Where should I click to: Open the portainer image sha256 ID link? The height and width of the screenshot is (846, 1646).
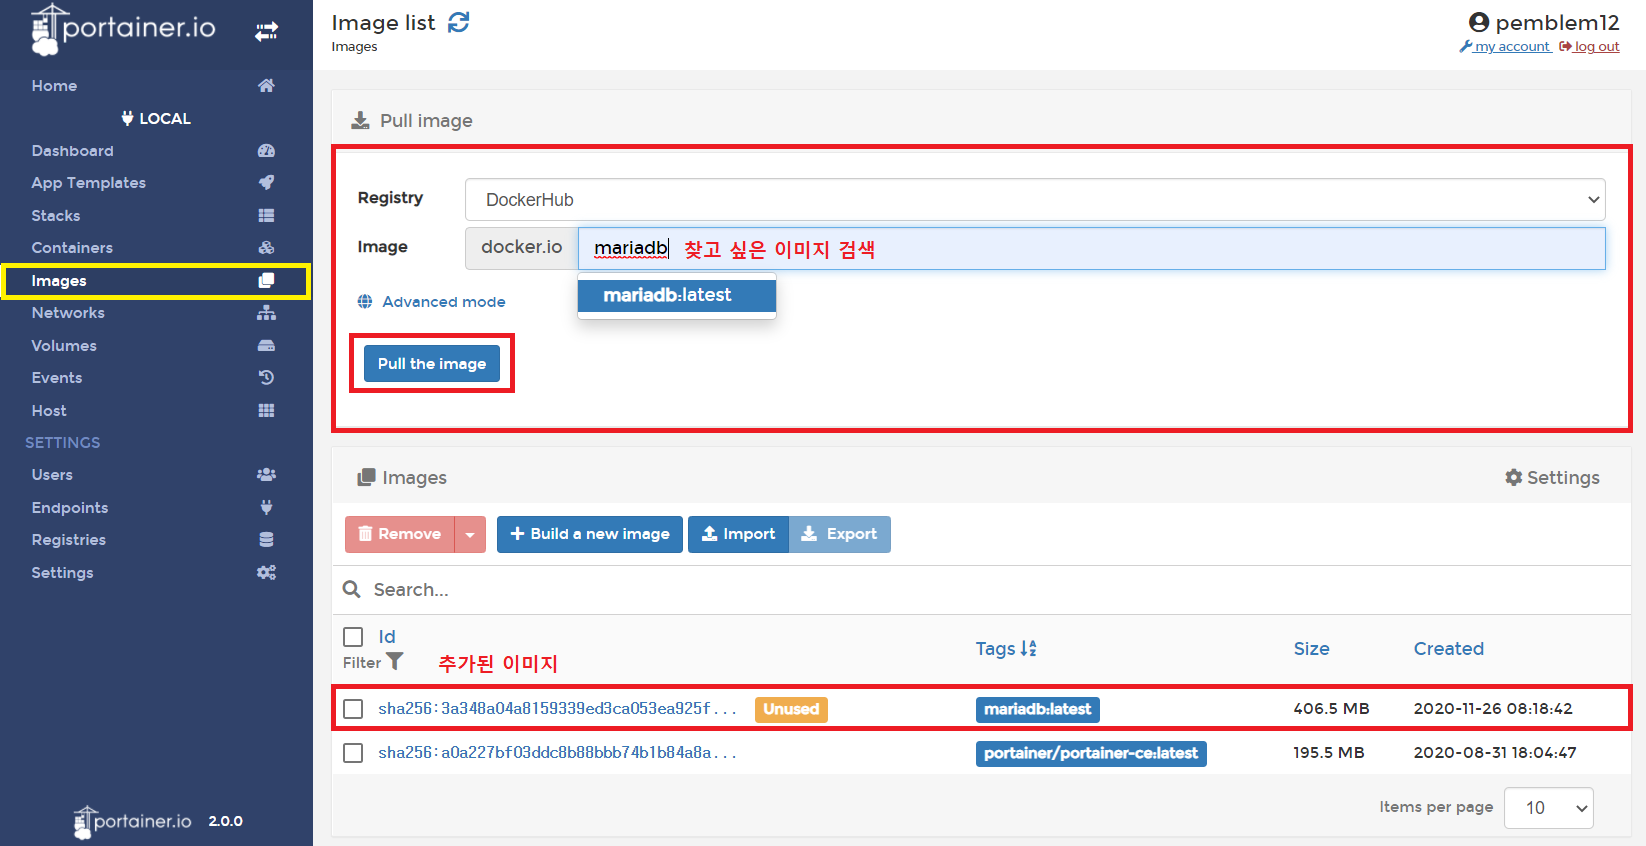click(x=557, y=753)
